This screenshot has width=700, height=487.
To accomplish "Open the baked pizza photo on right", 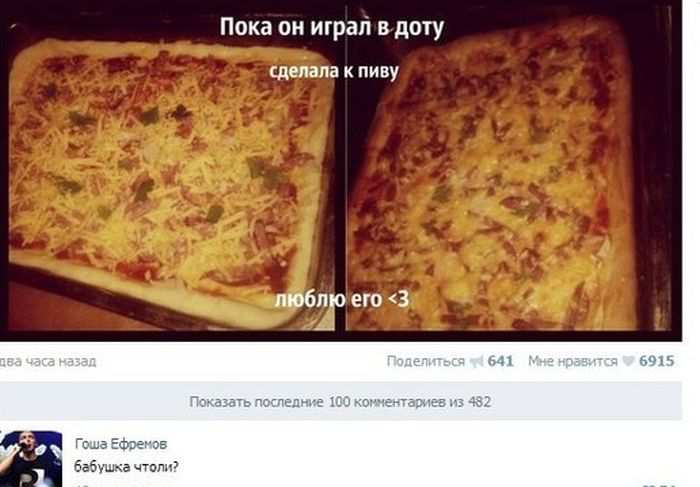I will (x=509, y=176).
